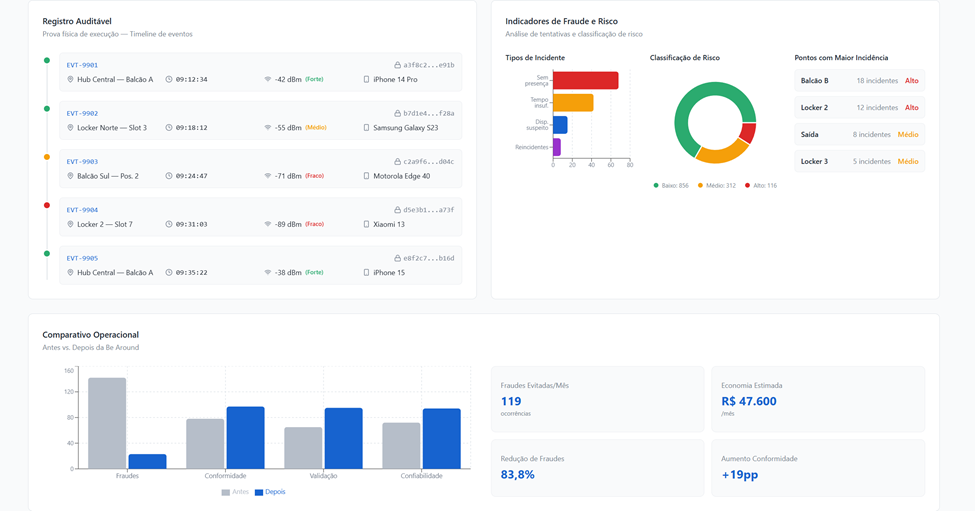This screenshot has height=511, width=975.
Task: Click the blue Depois bar for Confiabilidade
Action: click(x=441, y=438)
